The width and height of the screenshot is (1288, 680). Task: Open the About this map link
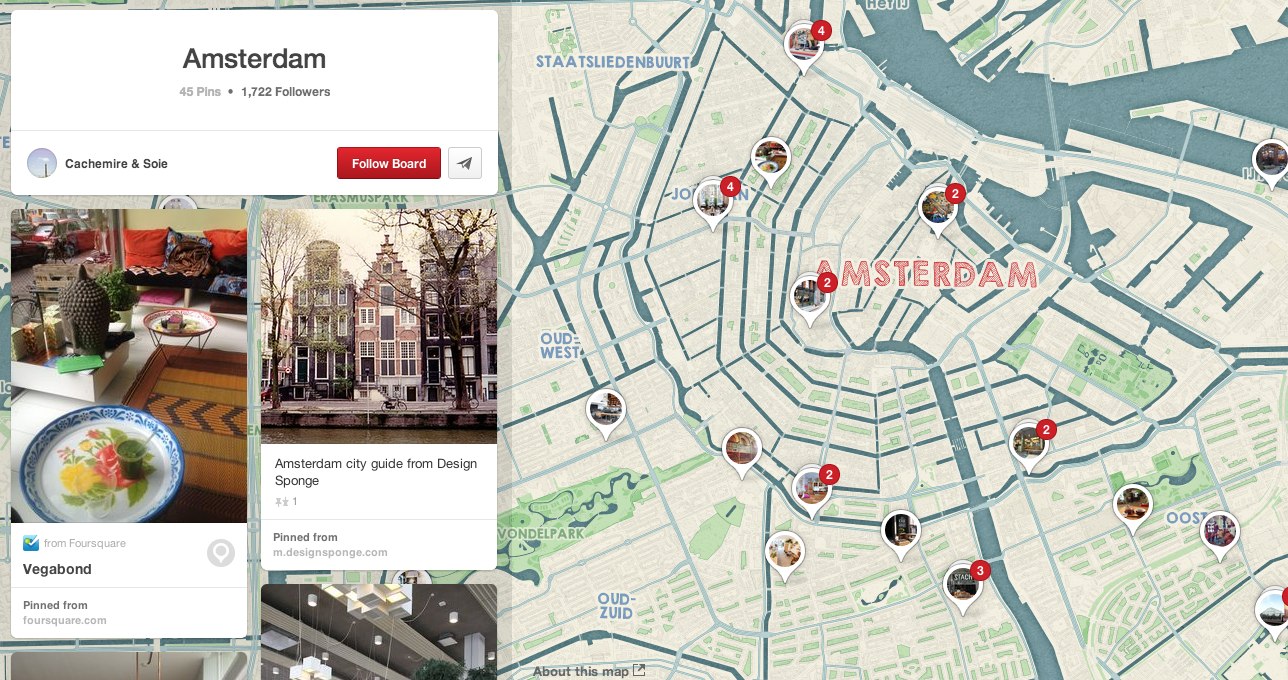click(x=589, y=671)
